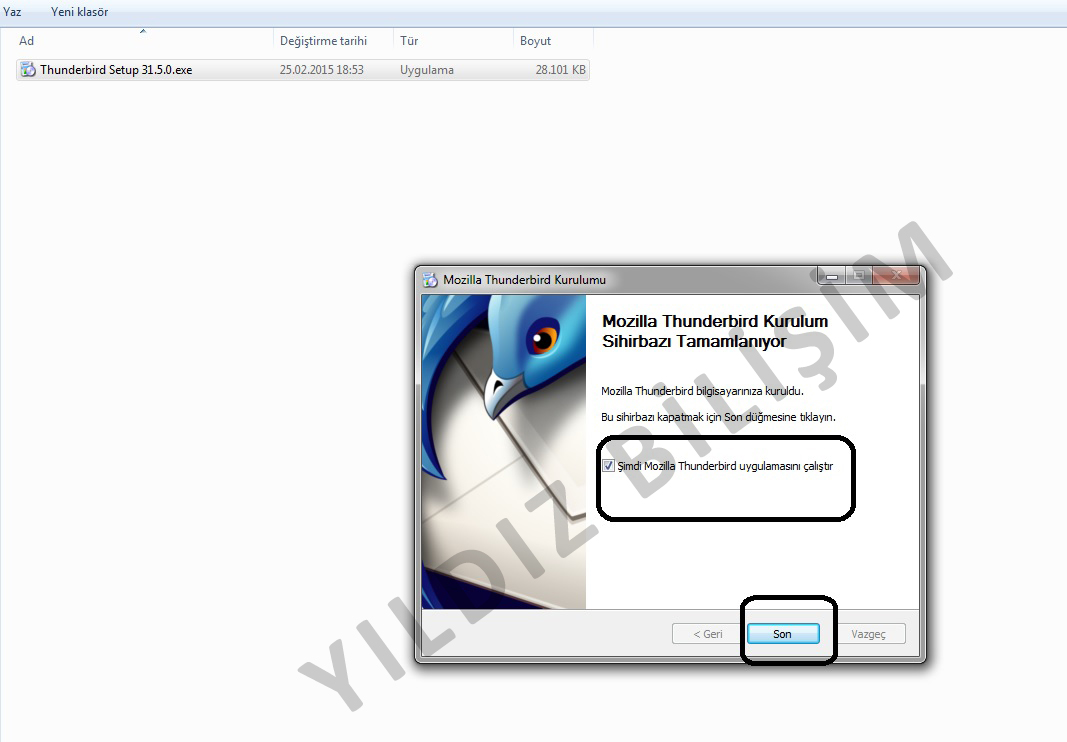Image resolution: width=1067 pixels, height=742 pixels.
Task: Click the 25.02.2015 18:53 date cell
Action: click(x=322, y=69)
